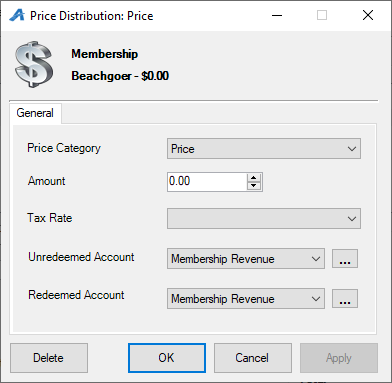Open the Price Category dropdown
Viewport: 392px width, 383px height.
pos(264,149)
